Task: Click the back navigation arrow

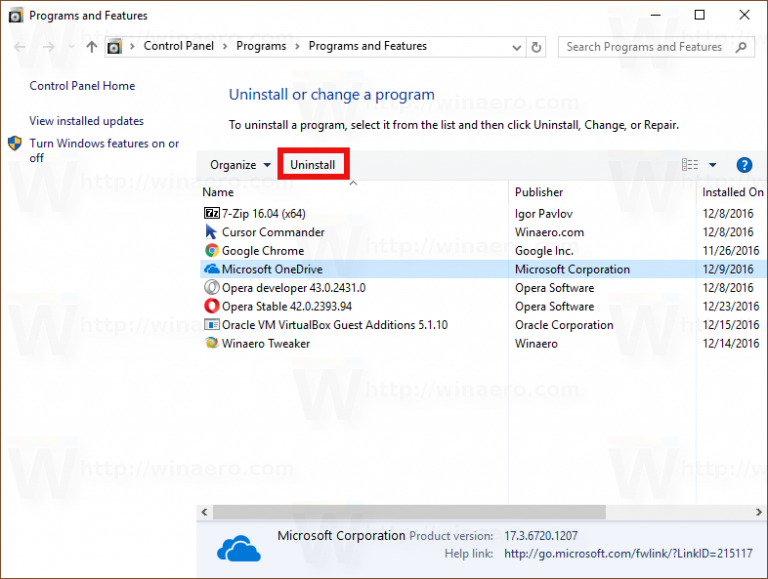Action: 20,47
